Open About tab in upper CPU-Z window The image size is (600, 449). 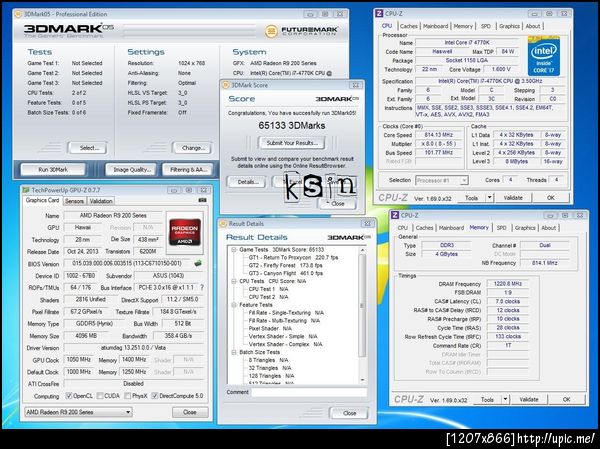(533, 26)
